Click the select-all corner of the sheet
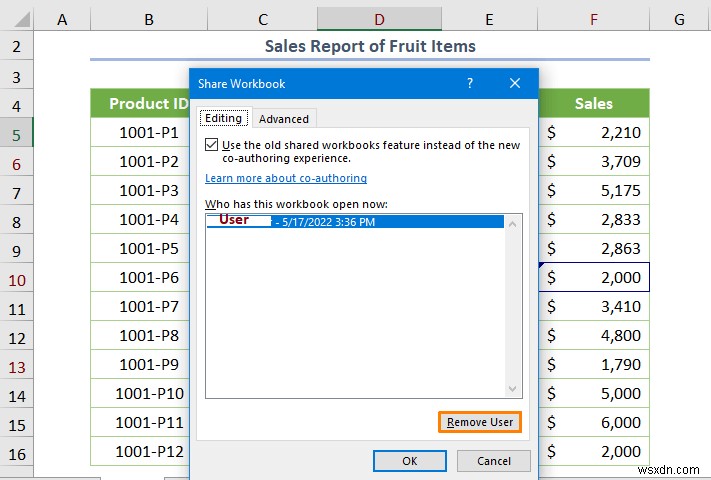The image size is (711, 480). coord(16,20)
